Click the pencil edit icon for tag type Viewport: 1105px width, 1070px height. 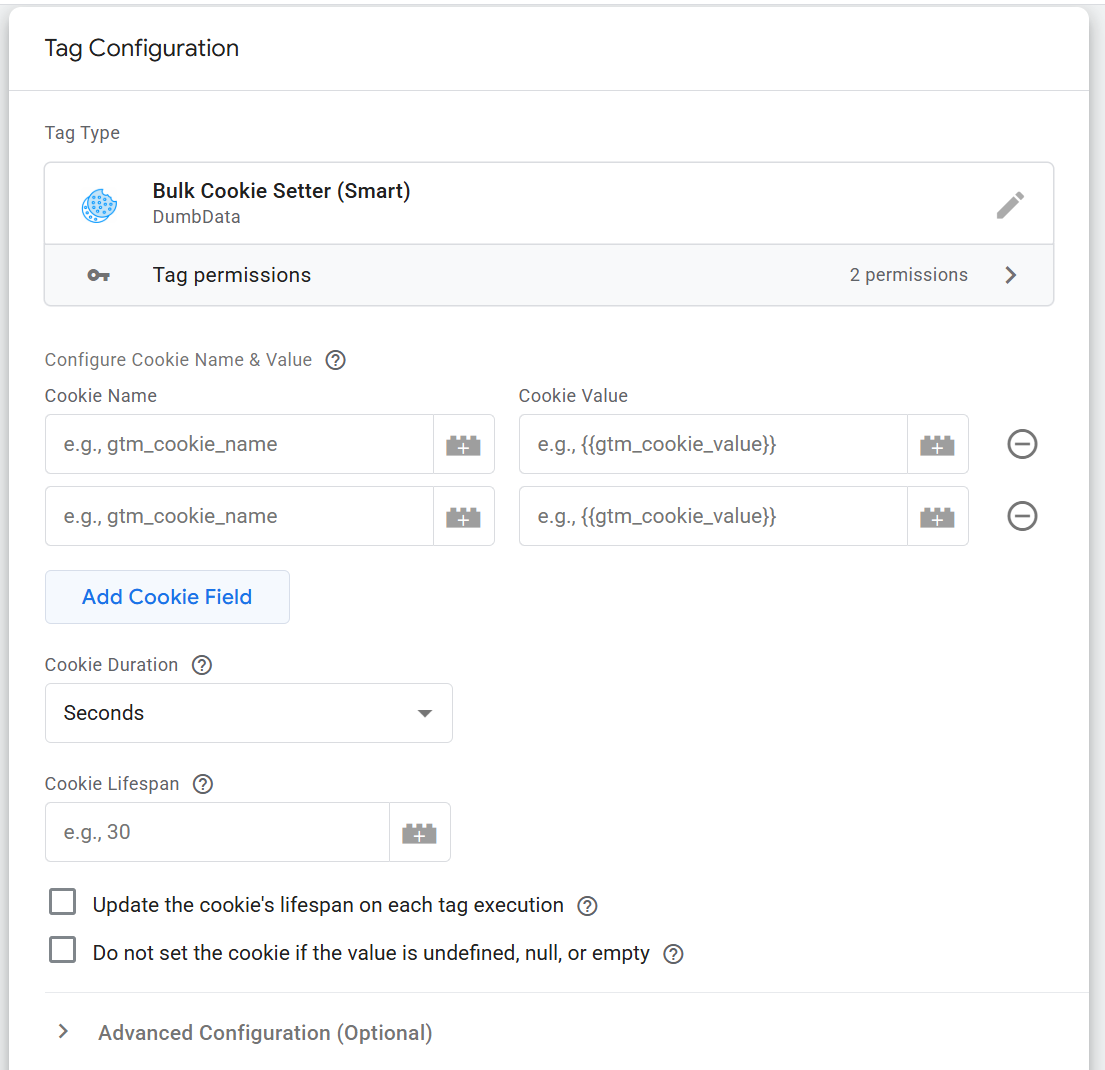[1010, 205]
